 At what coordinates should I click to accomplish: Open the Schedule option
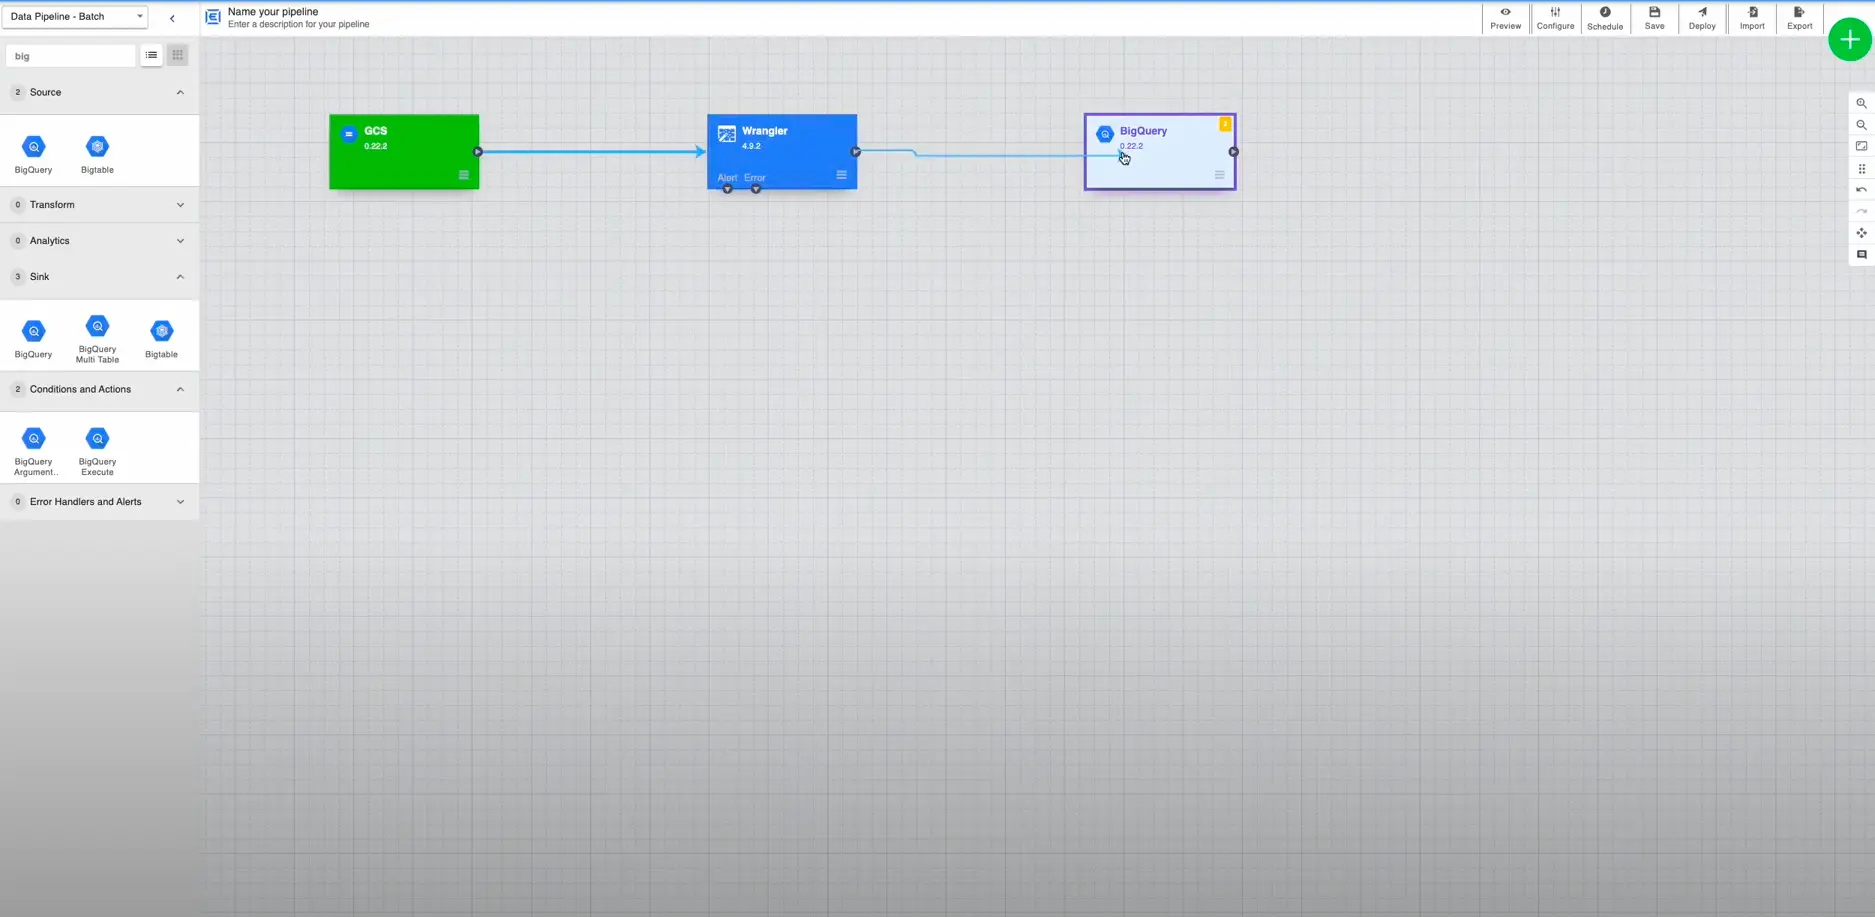(x=1605, y=18)
